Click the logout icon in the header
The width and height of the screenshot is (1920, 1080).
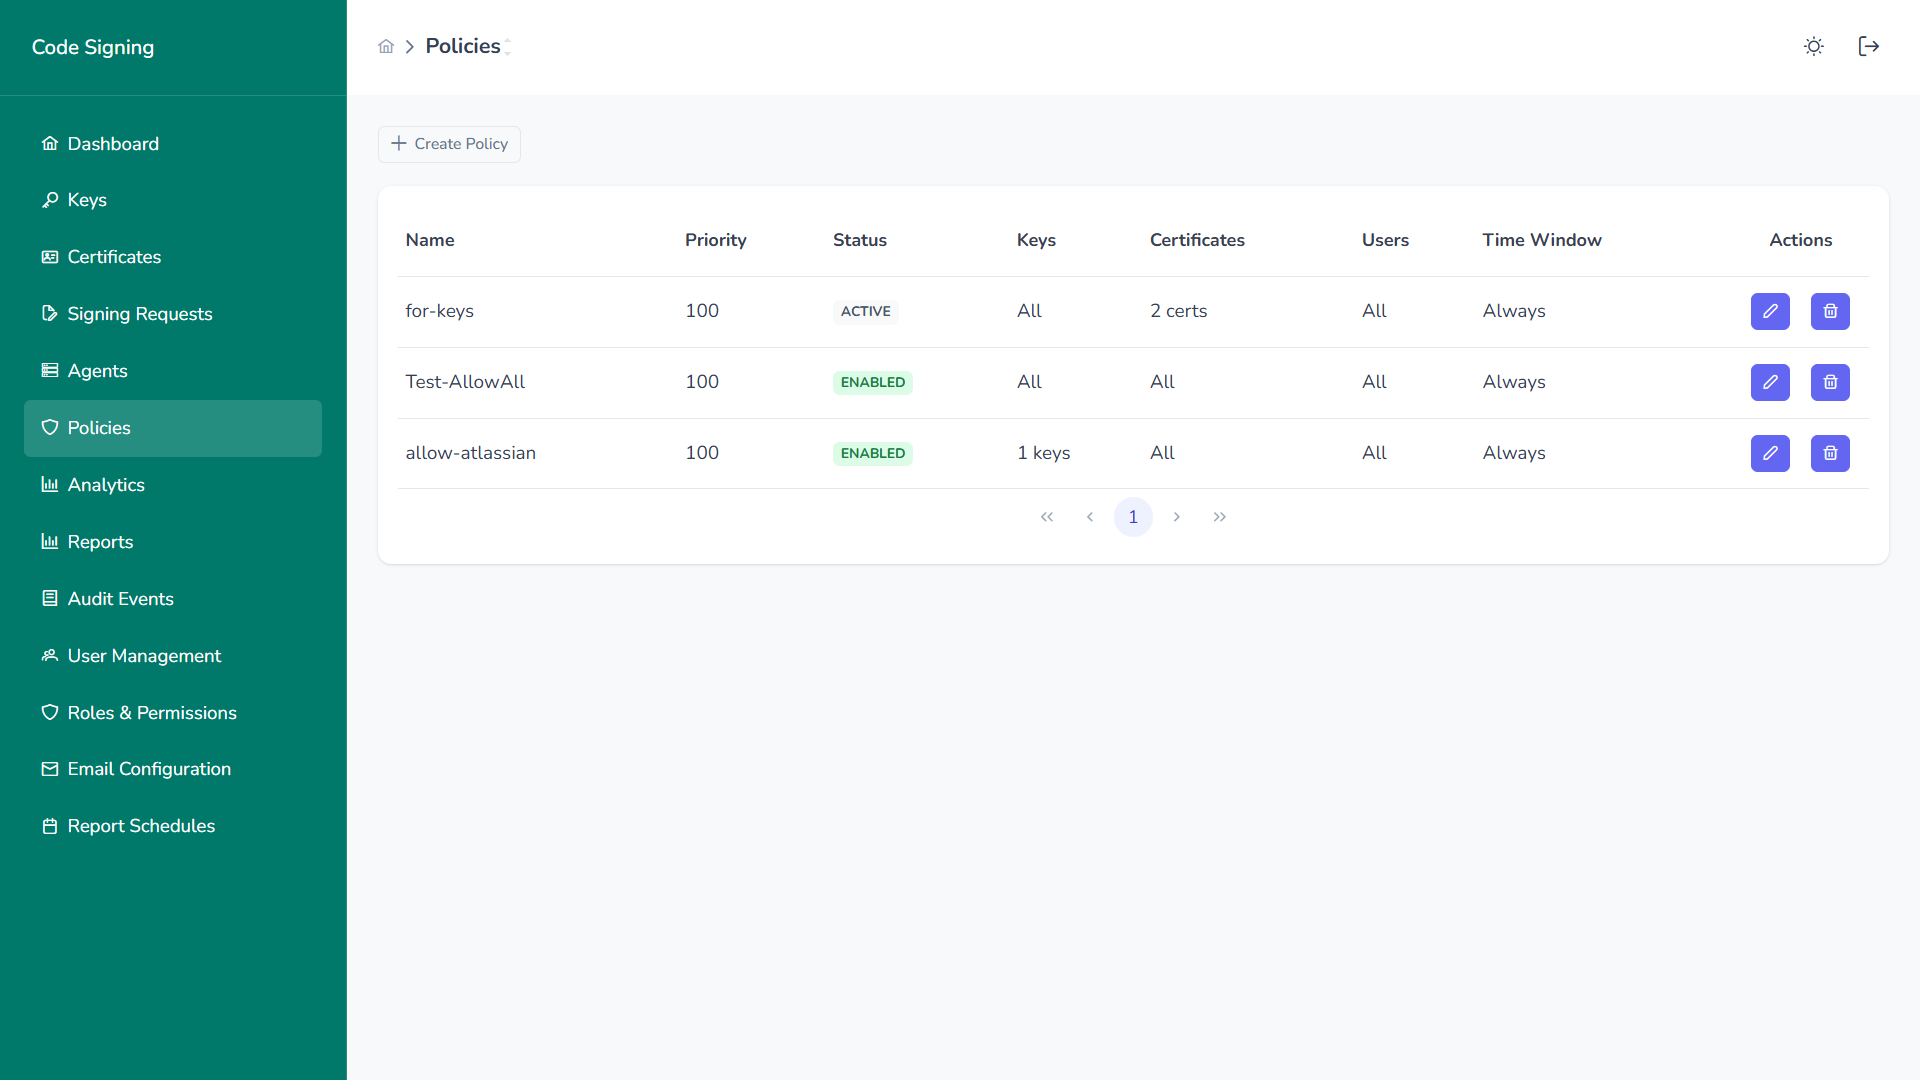pos(1869,46)
